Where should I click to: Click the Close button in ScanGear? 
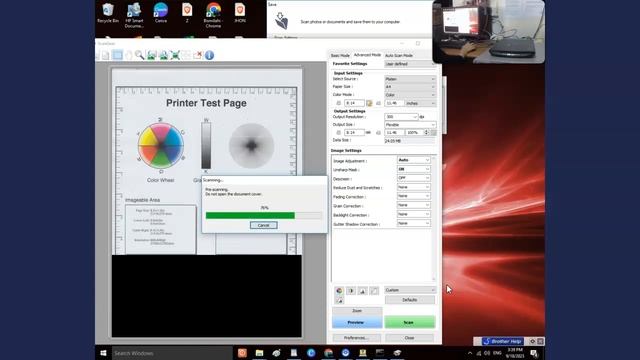pyautogui.click(x=409, y=338)
